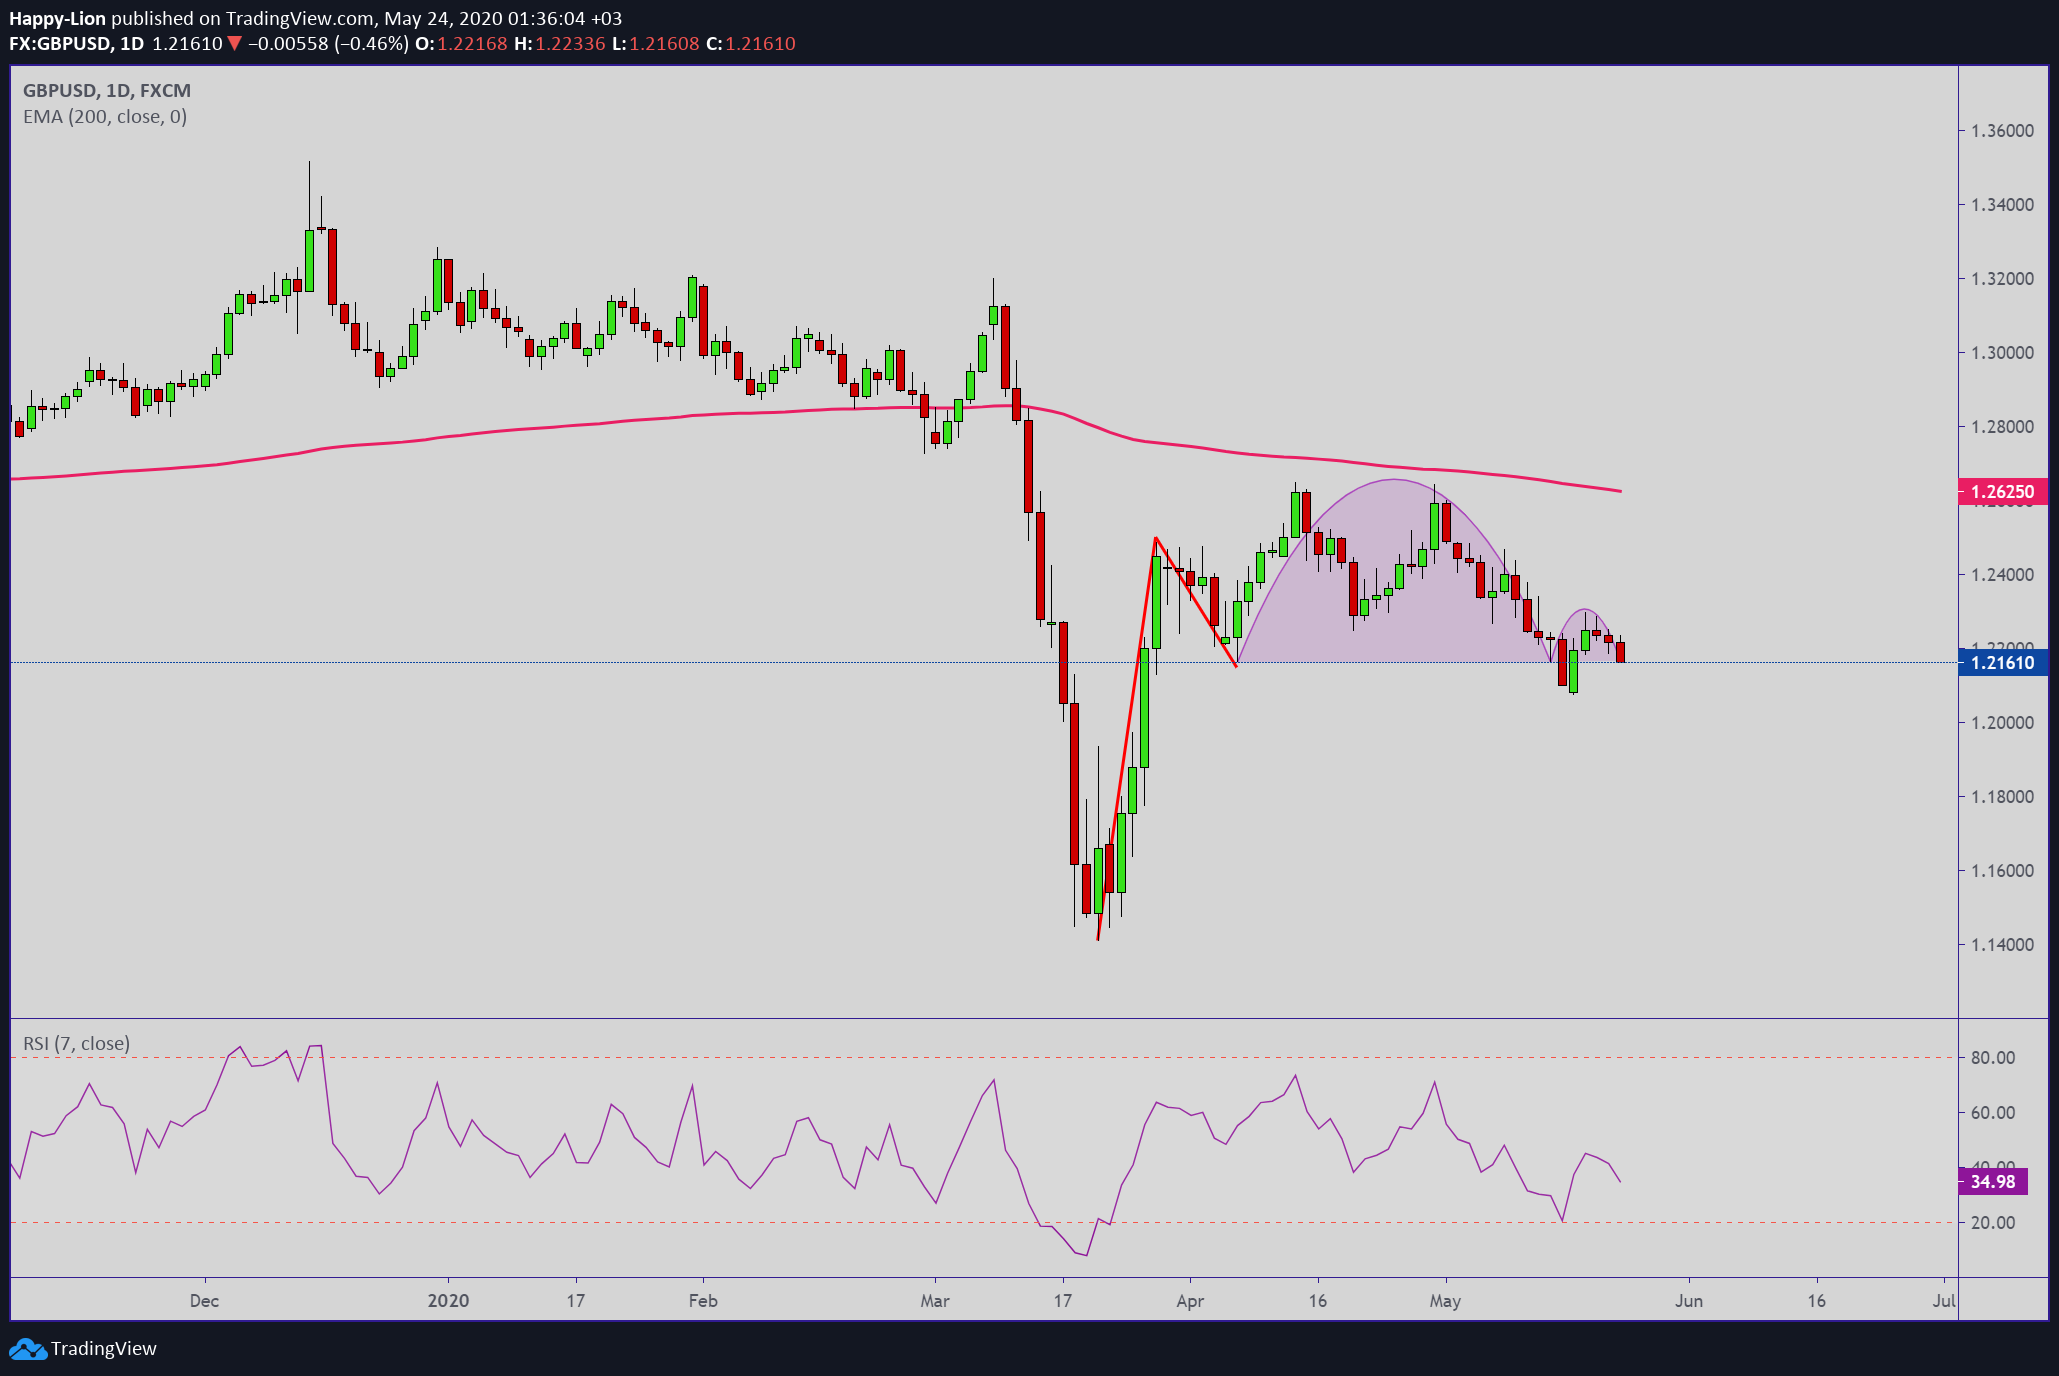2059x1376 pixels.
Task: Click the GBPUSD, 1D, FXCM chart title
Action: click(107, 91)
